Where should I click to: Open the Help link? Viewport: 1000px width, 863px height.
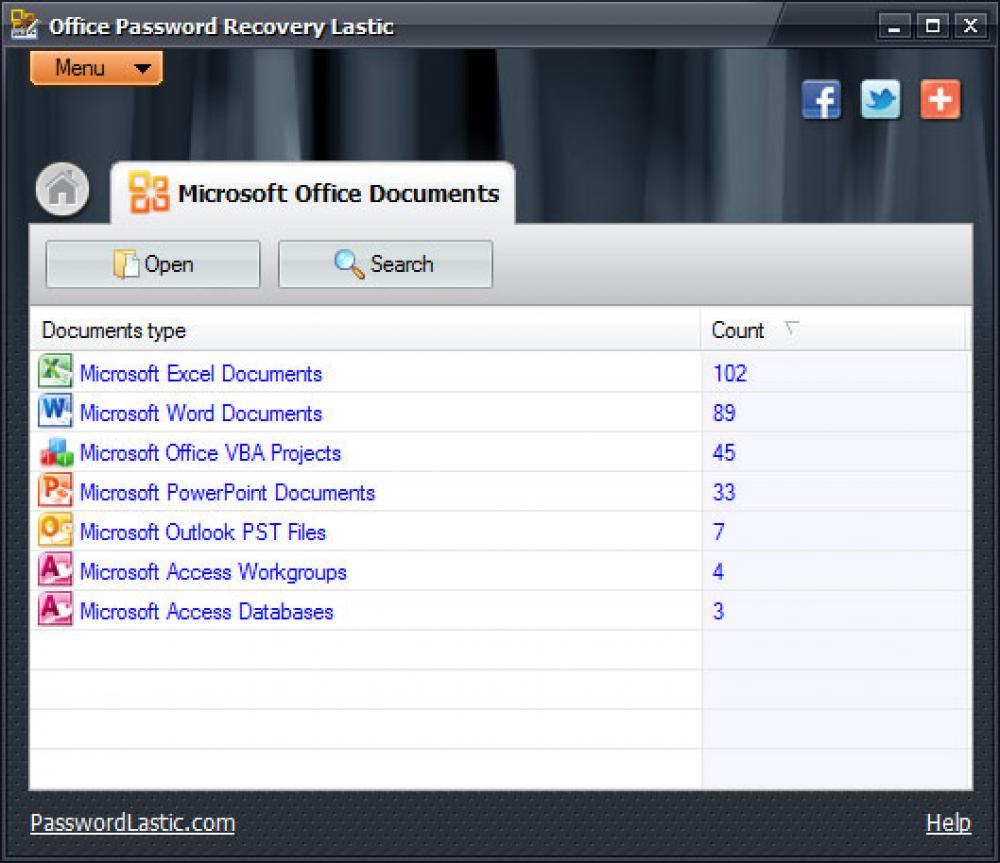pyautogui.click(x=949, y=822)
